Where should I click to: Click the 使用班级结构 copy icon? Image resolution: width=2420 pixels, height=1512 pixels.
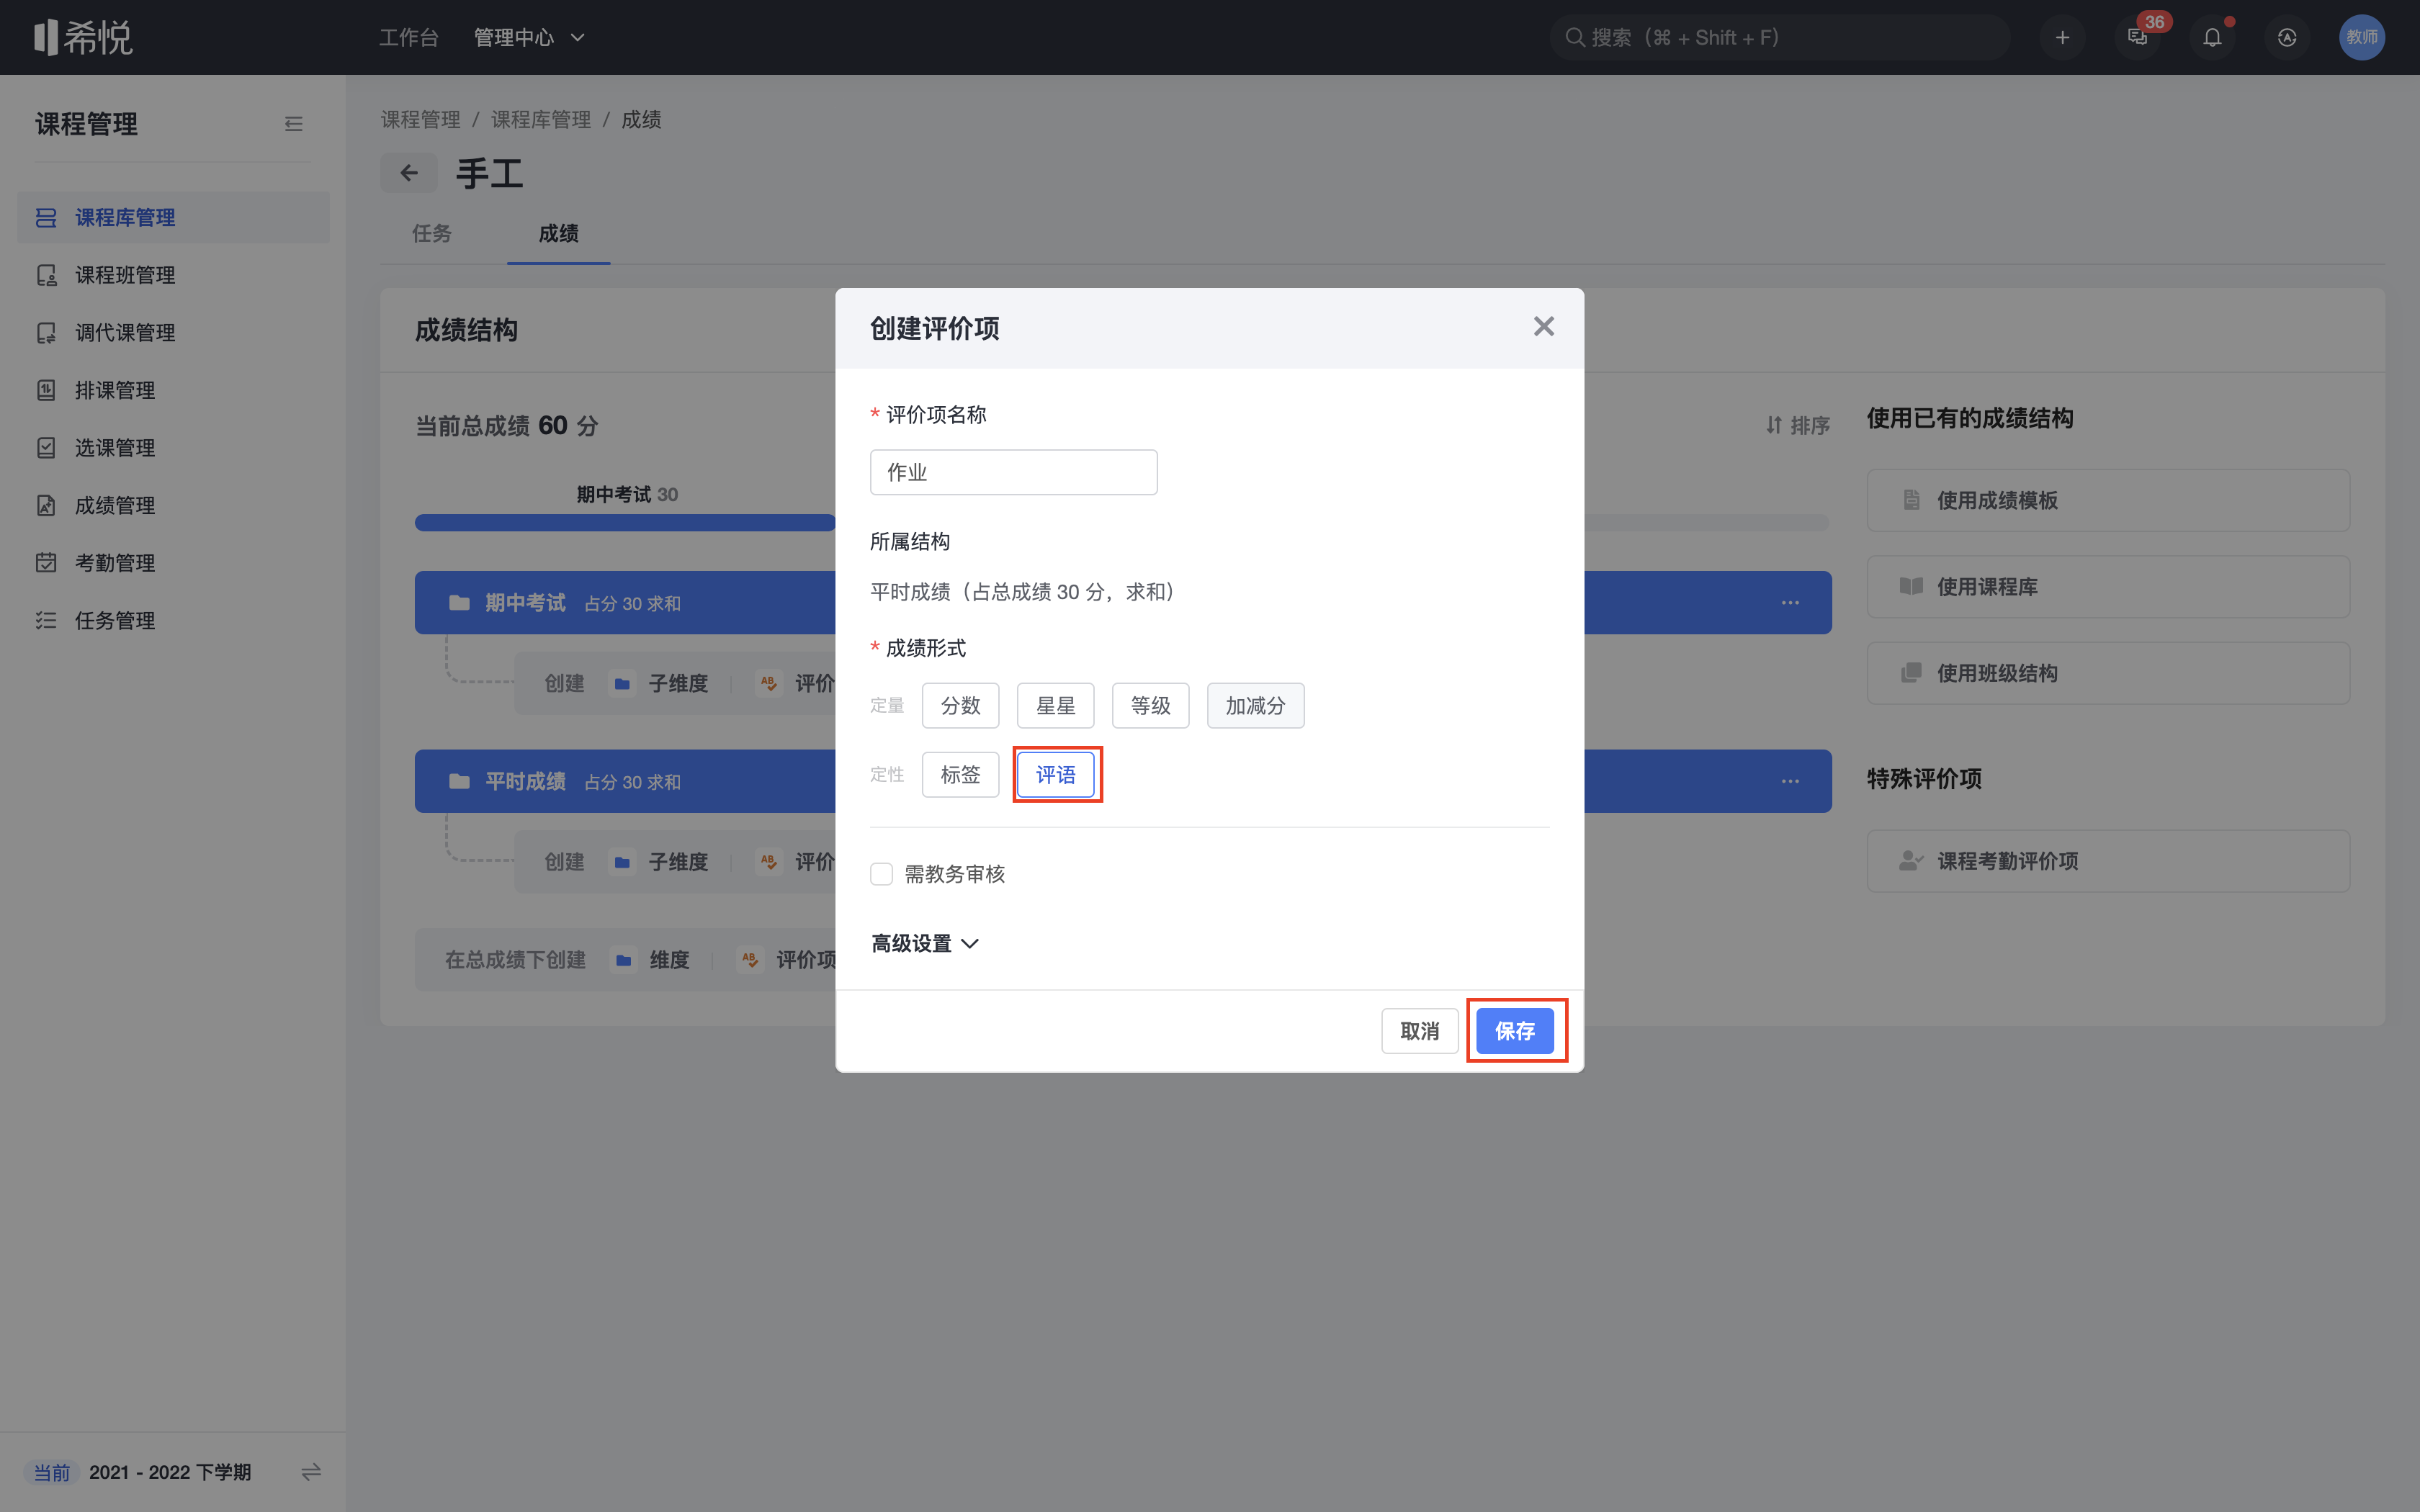[1911, 673]
